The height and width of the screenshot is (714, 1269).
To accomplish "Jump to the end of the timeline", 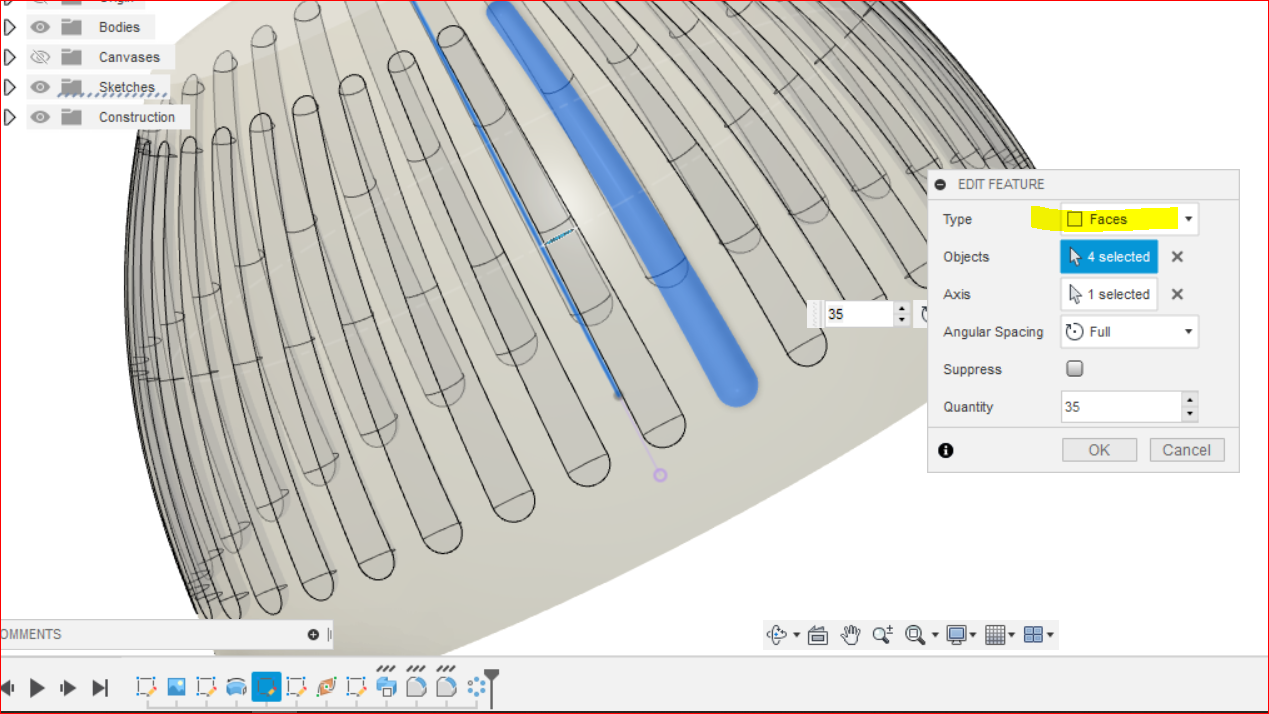I will (x=100, y=687).
